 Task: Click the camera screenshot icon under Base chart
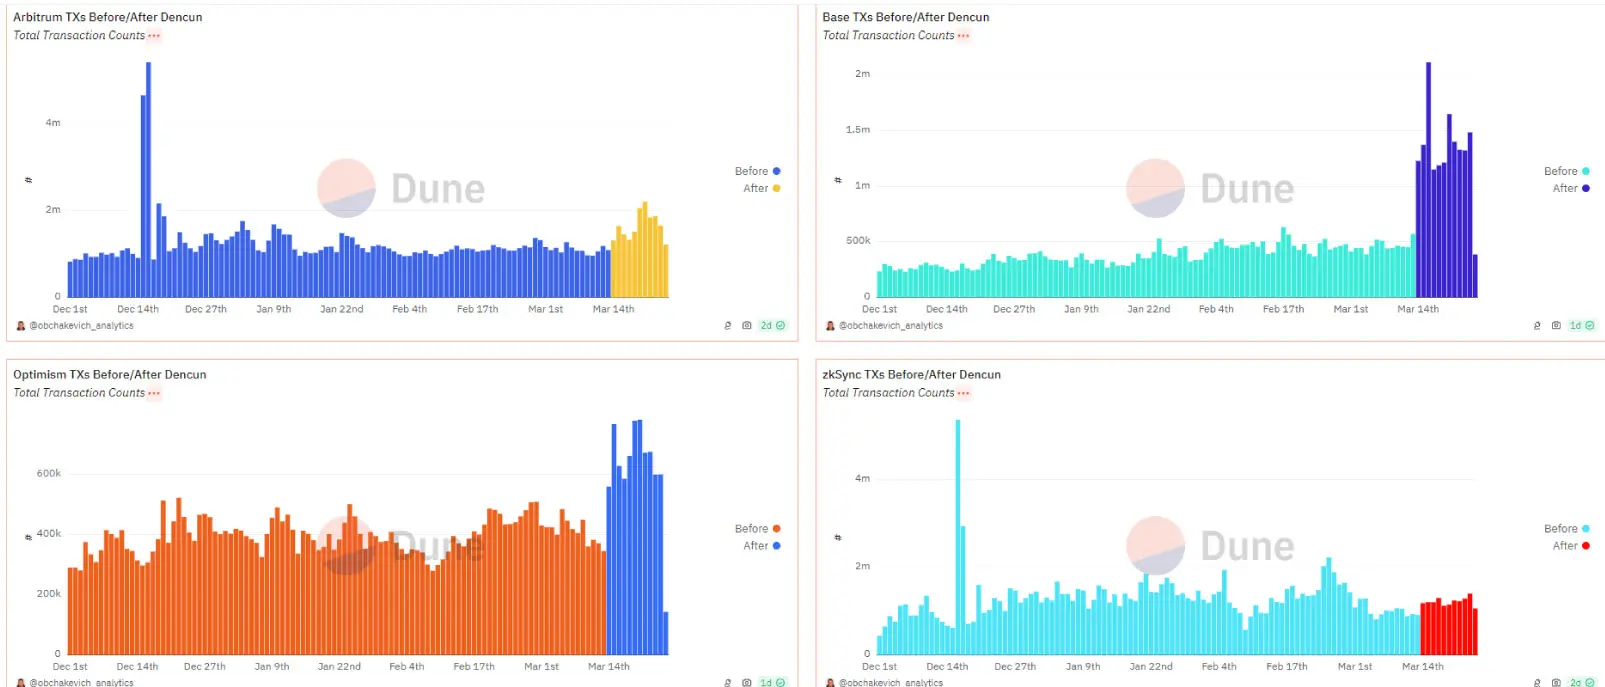(x=1556, y=326)
